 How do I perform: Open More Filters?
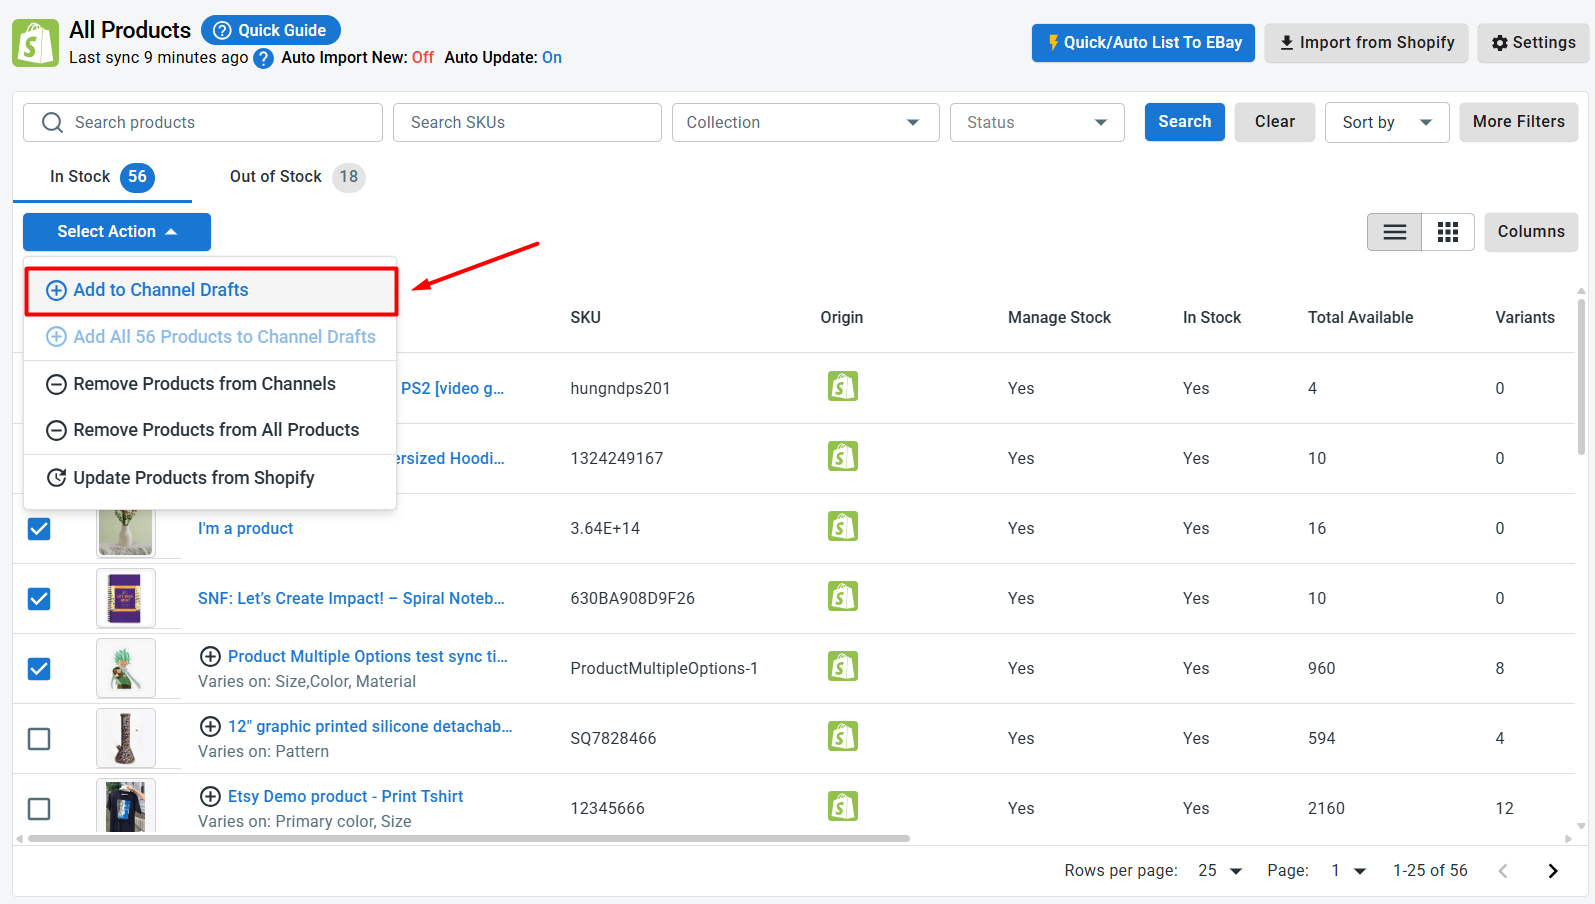click(1518, 122)
